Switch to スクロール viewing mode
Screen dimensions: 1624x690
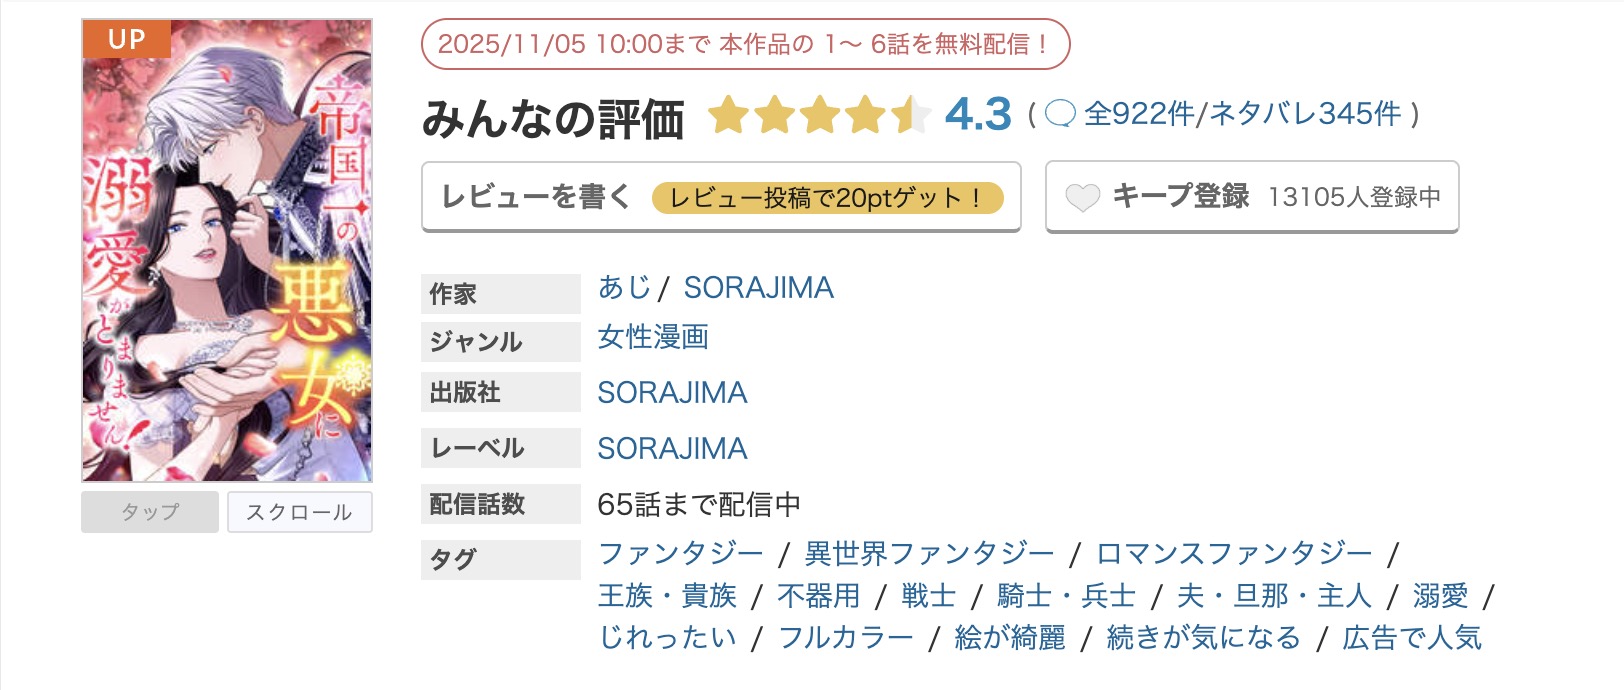coord(299,512)
